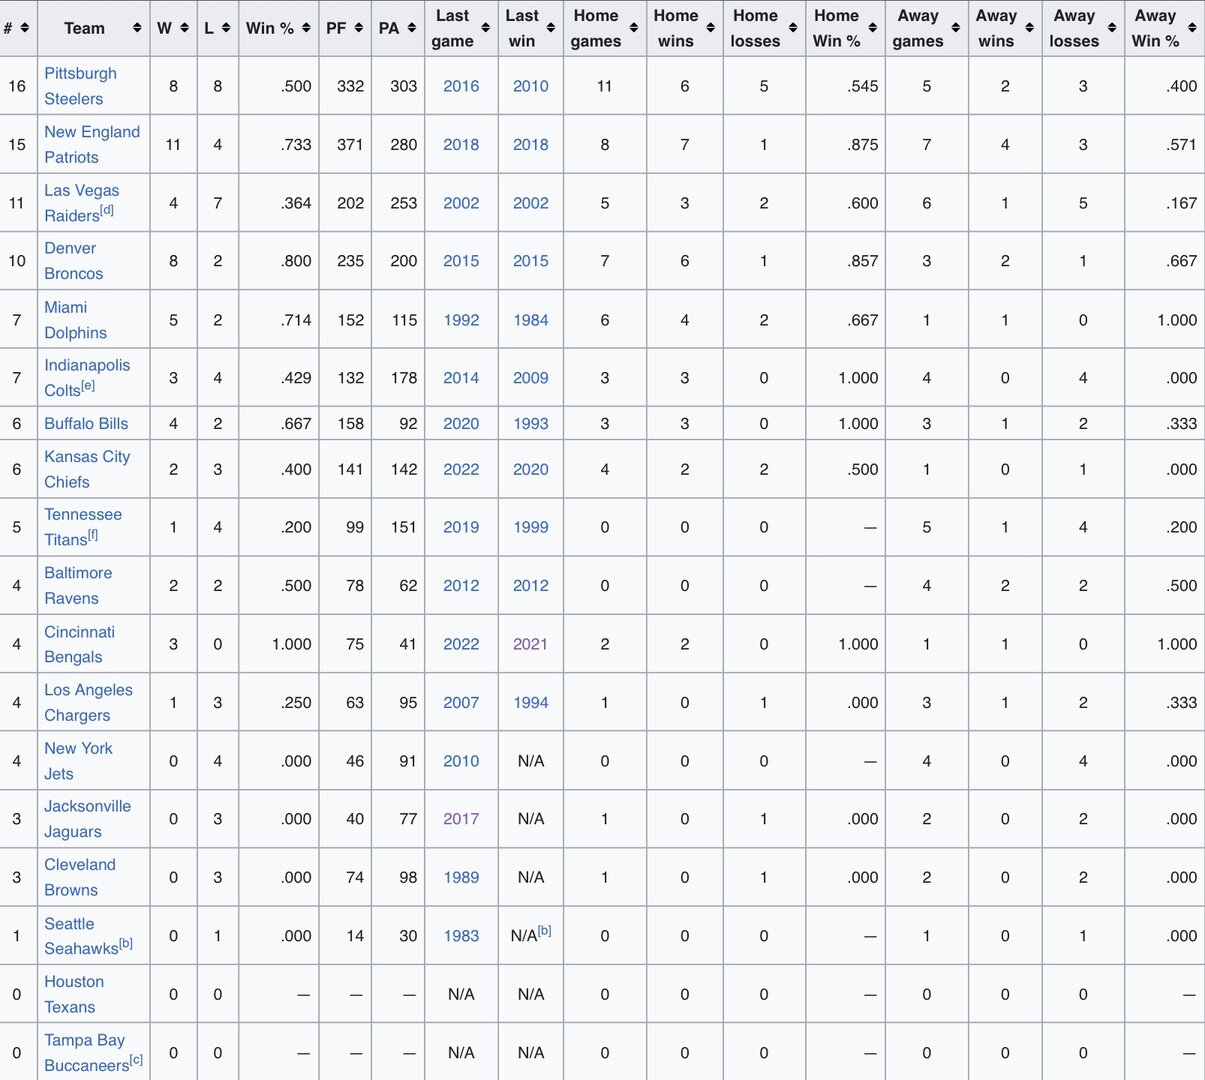1205x1080 pixels.
Task: Open the Cincinnati Bengals link
Action: 79,644
